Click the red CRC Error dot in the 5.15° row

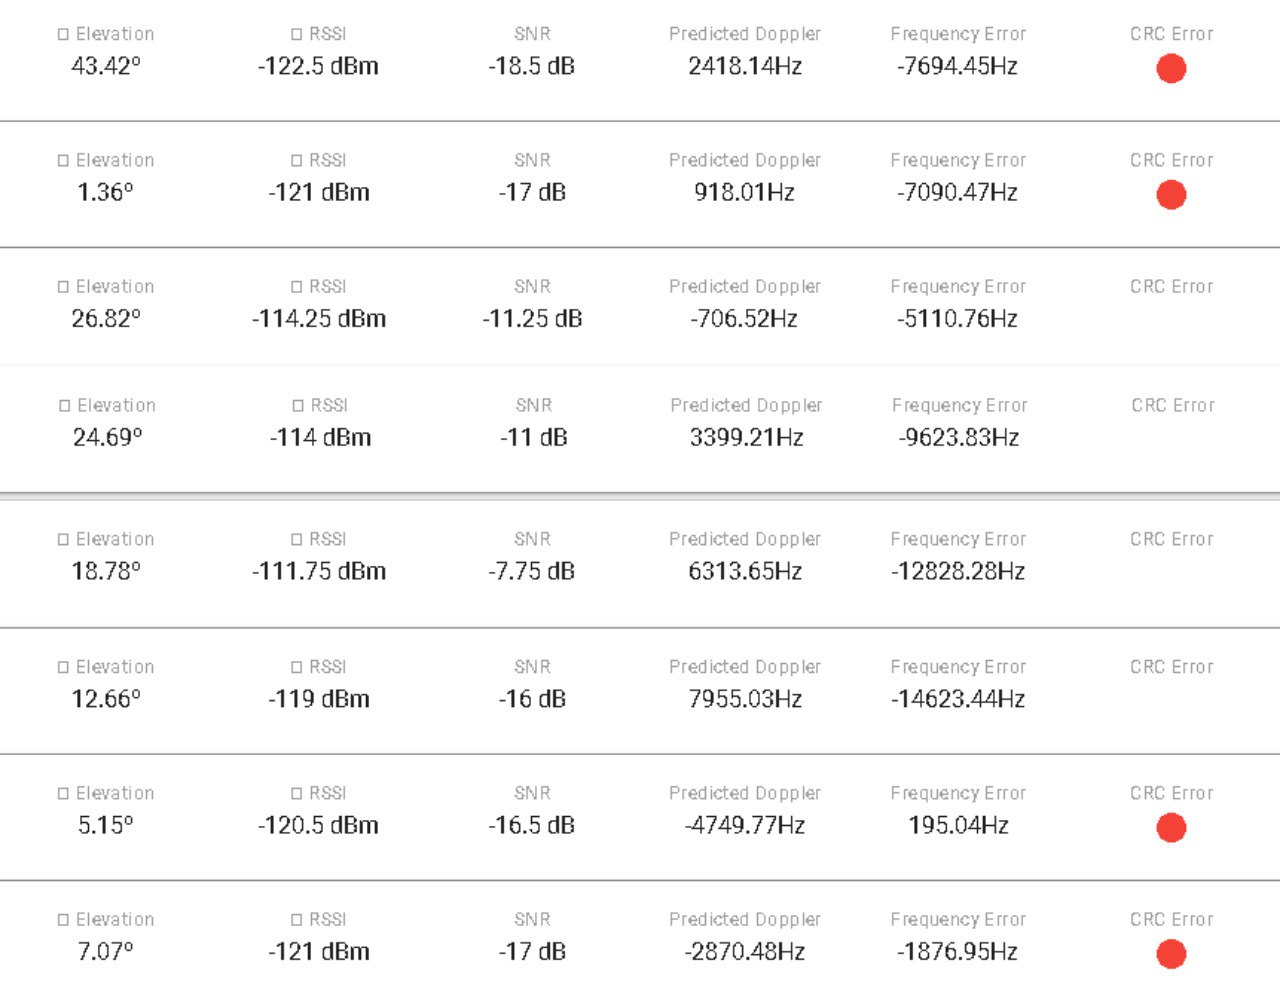point(1171,828)
